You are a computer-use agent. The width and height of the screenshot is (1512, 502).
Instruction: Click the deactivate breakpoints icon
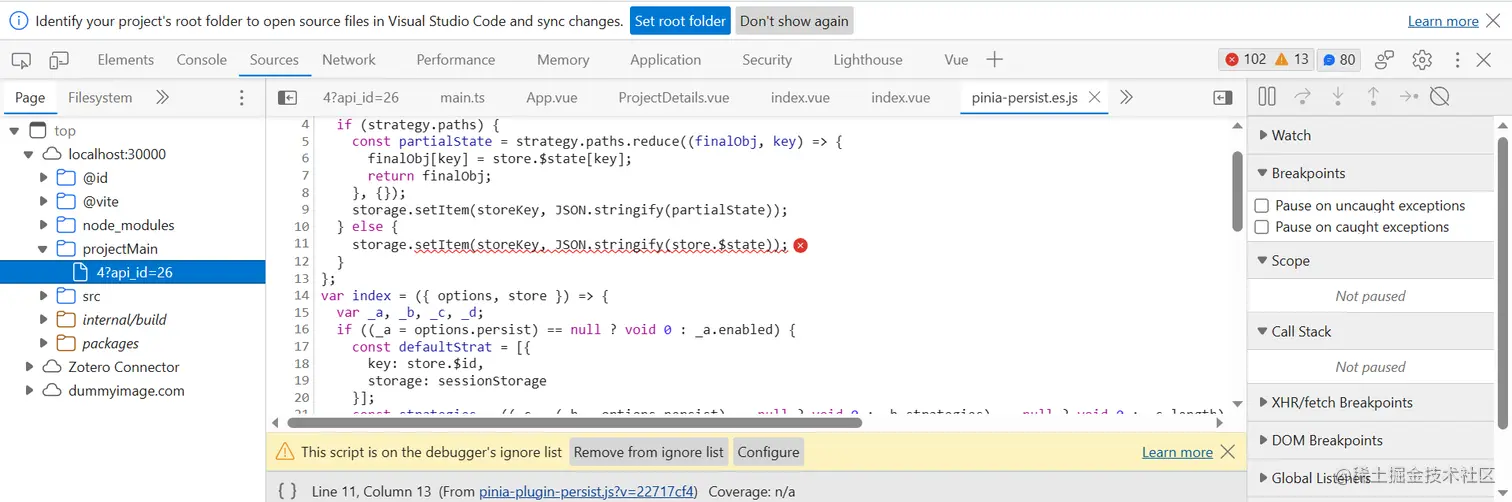(x=1439, y=97)
